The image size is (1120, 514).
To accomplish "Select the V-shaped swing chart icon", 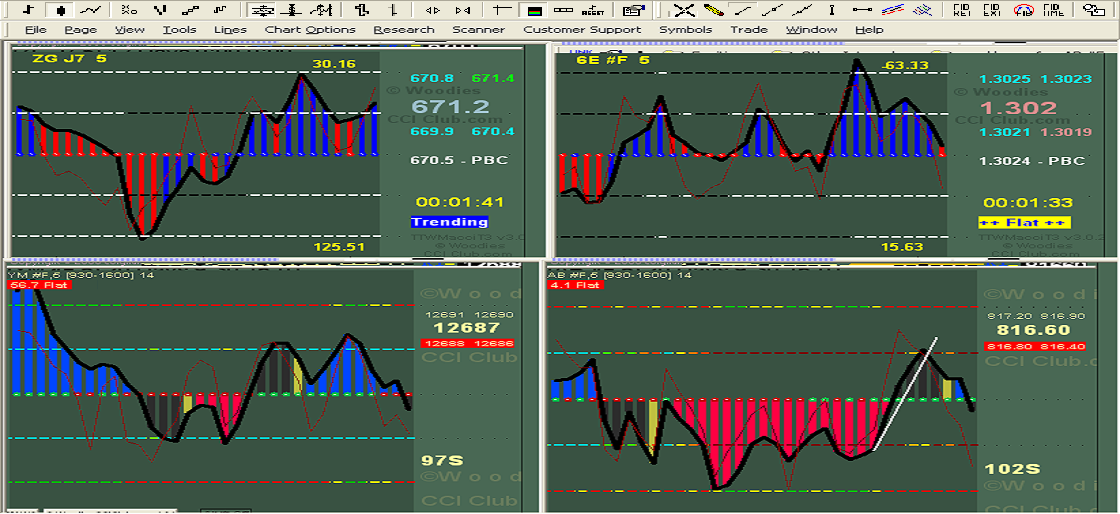I will coord(160,10).
